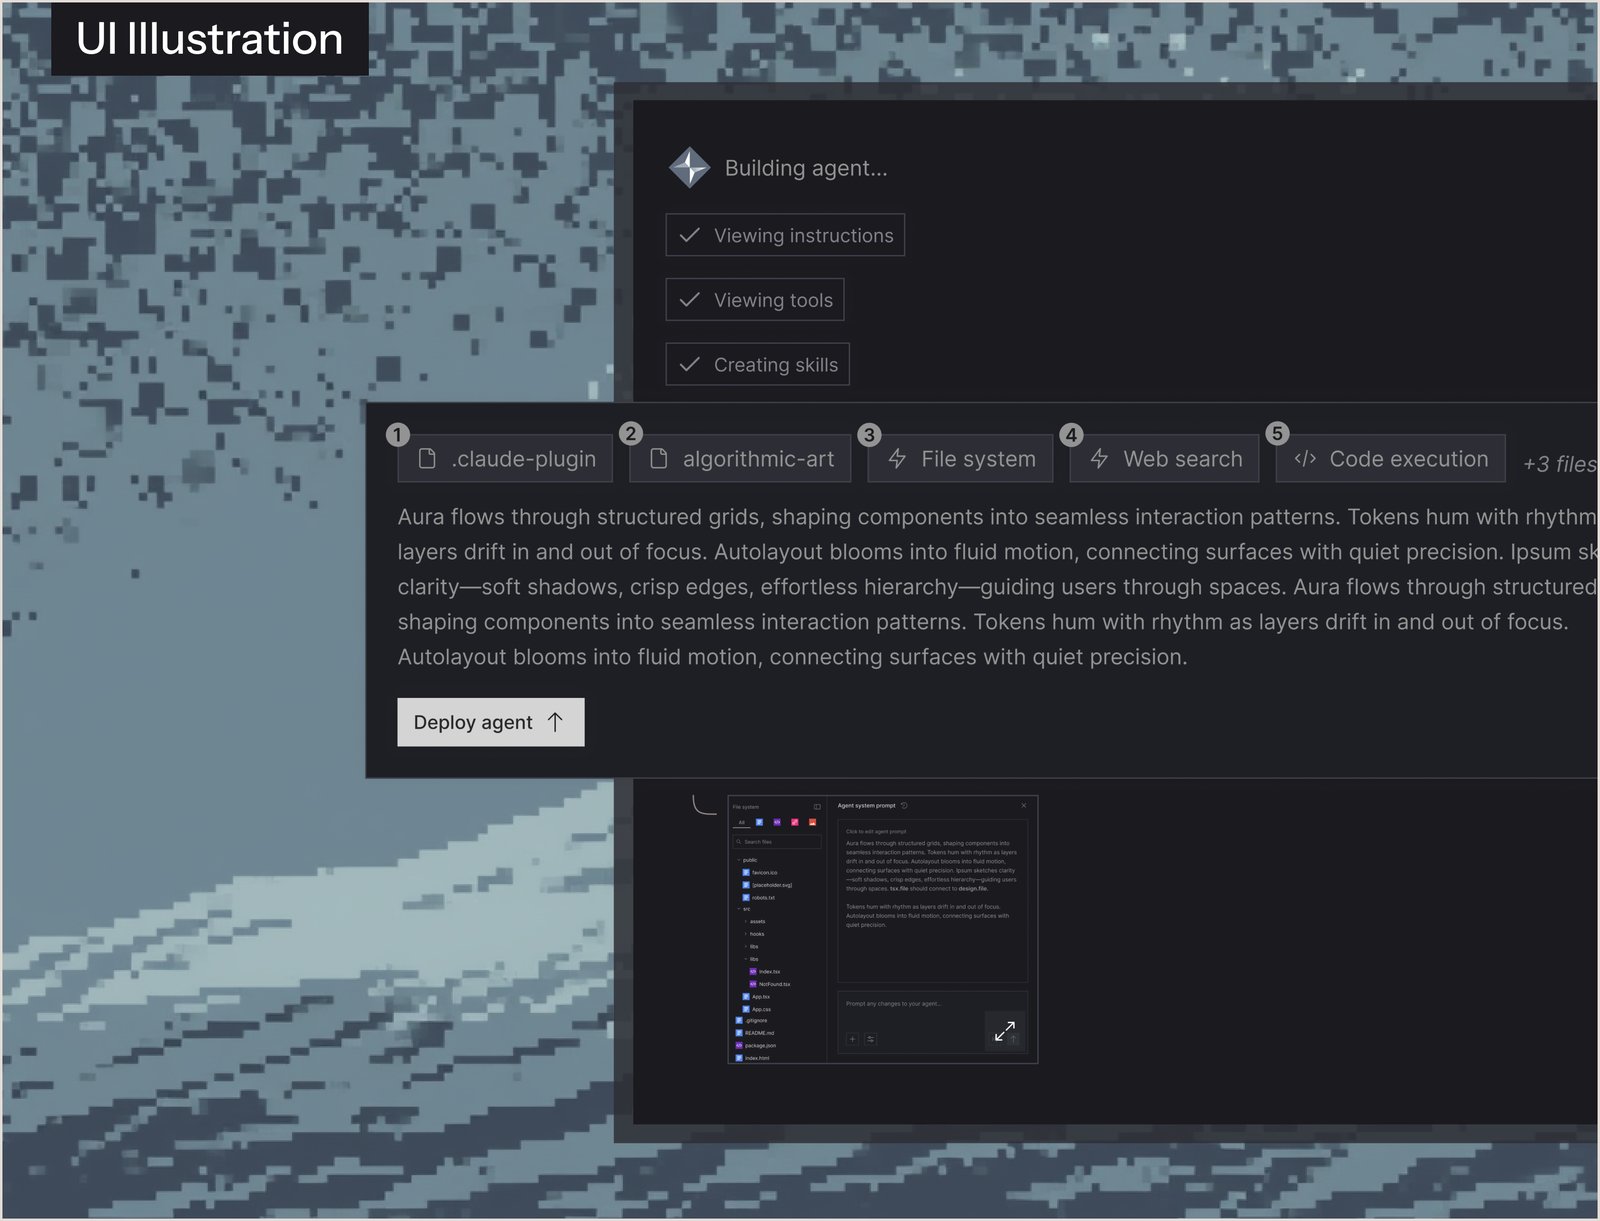The height and width of the screenshot is (1221, 1600).
Task: Expand the assets folder in file tree
Action: point(755,921)
